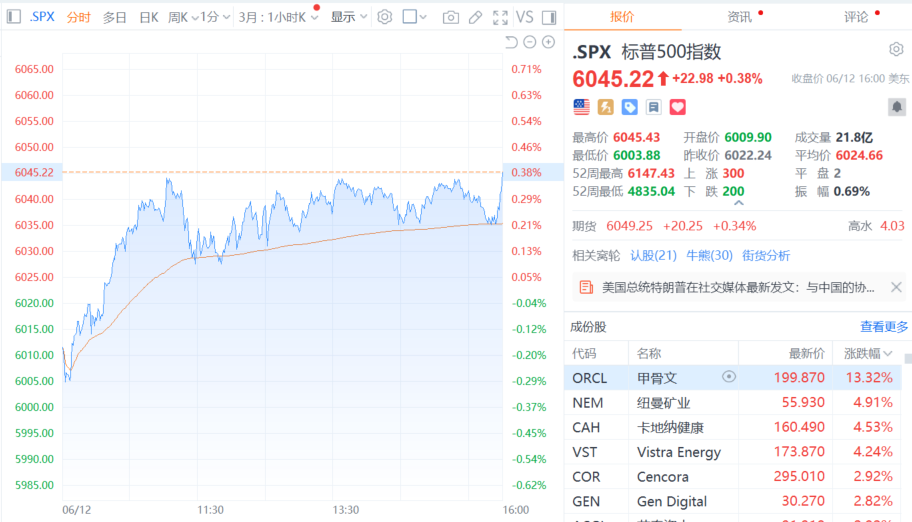Open the 牛熊(30) link

pos(709,255)
